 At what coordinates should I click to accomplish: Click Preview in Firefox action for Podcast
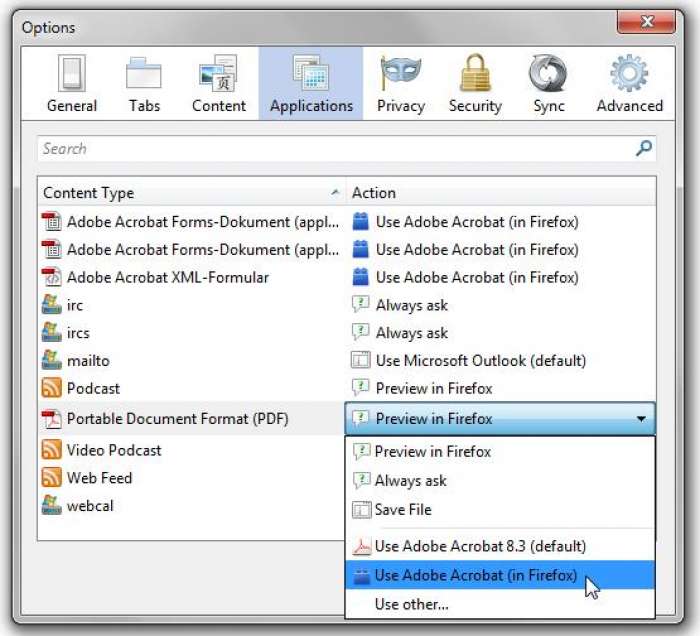click(x=434, y=388)
